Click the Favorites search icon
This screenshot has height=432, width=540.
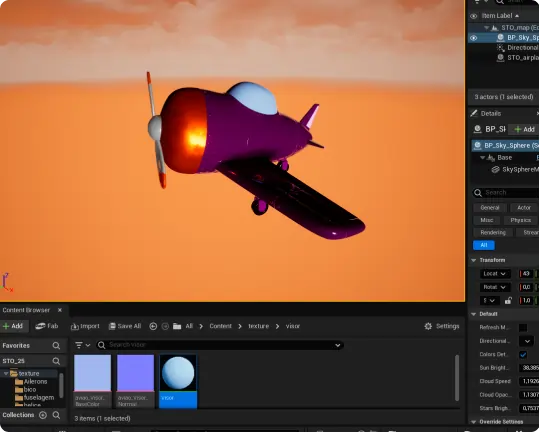(56, 346)
